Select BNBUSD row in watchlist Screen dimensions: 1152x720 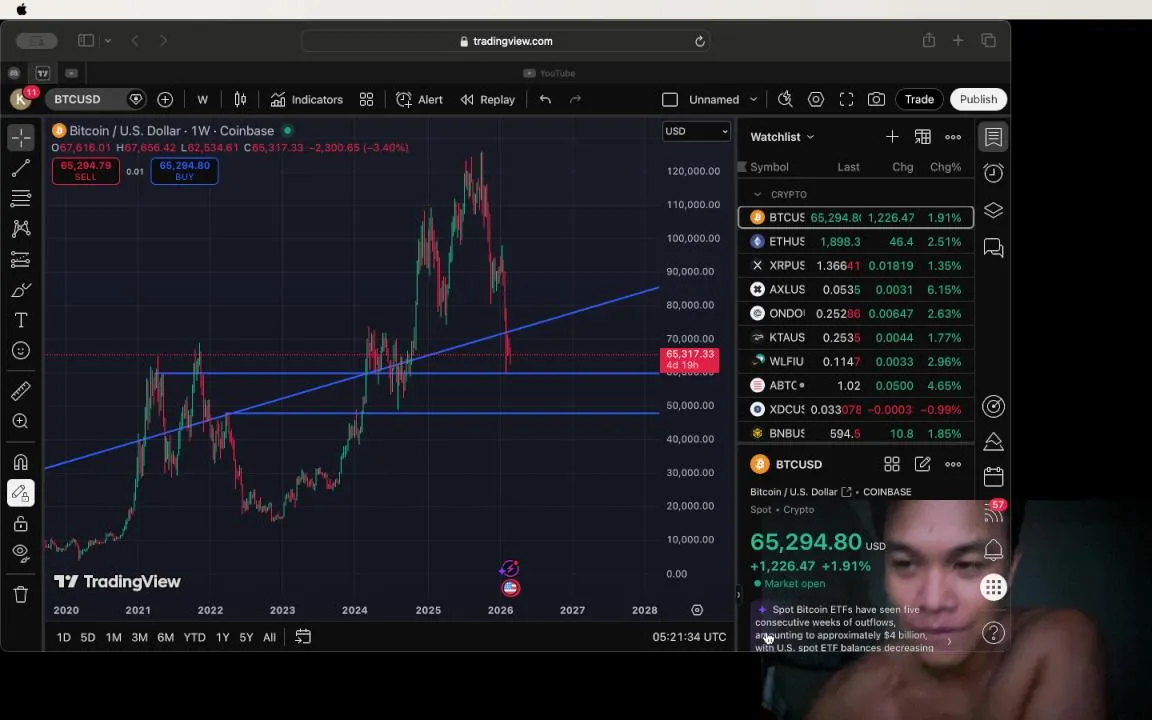point(856,433)
